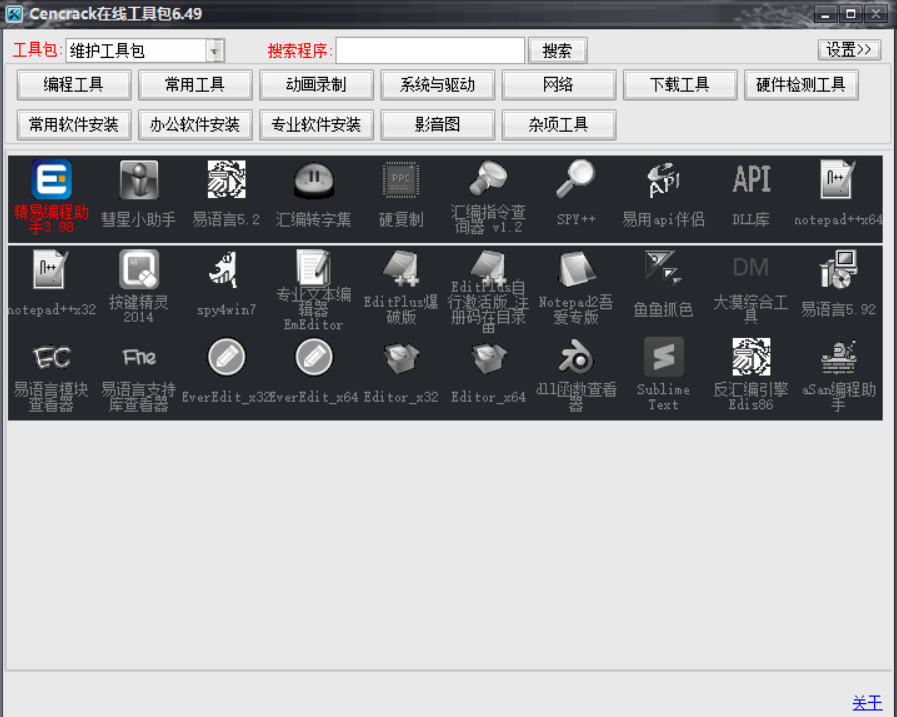This screenshot has height=717, width=897.
Task: Switch to 系统与驱动 category
Action: click(438, 85)
